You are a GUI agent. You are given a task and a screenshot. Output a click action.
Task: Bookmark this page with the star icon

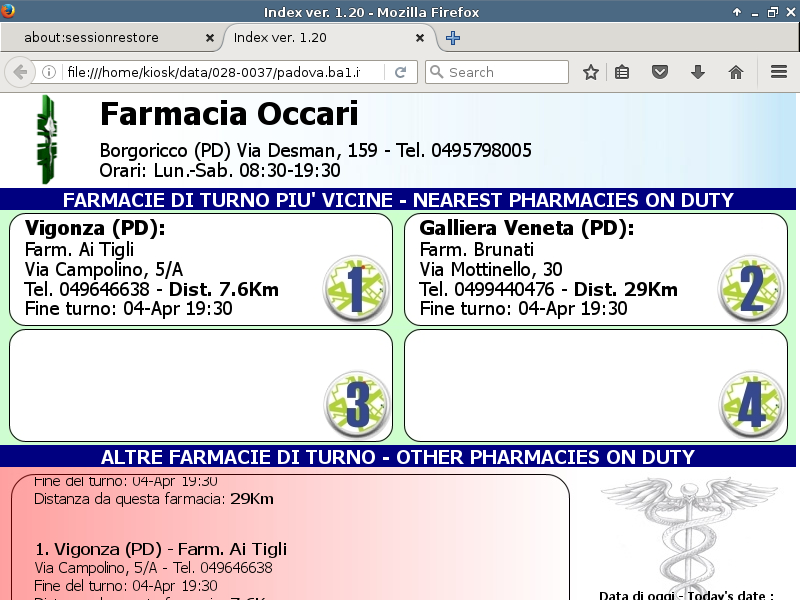point(591,72)
